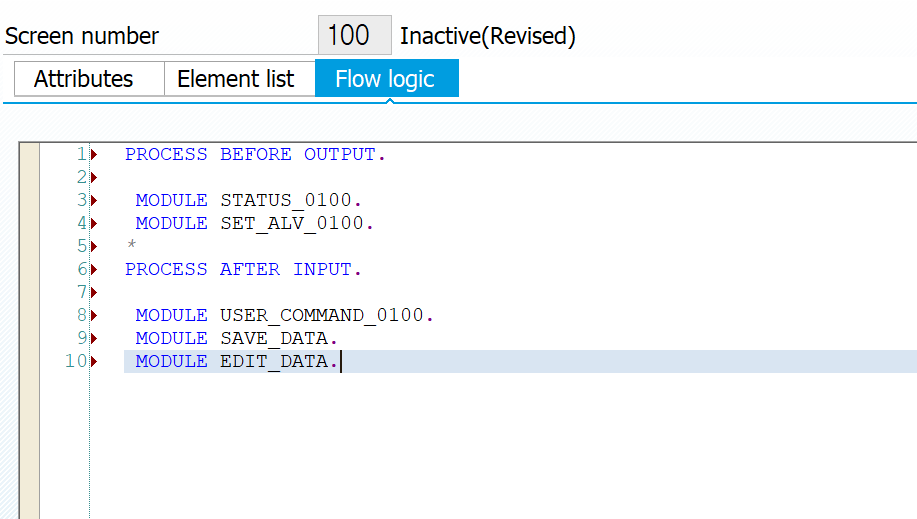
Task: Open the Element list tab
Action: 240,78
